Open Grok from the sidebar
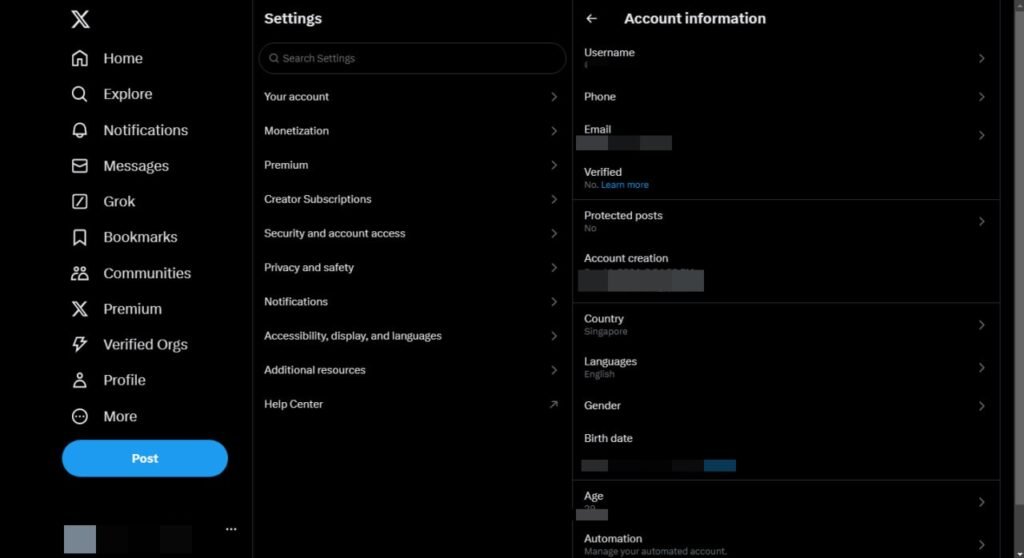The image size is (1024, 558). [x=80, y=201]
